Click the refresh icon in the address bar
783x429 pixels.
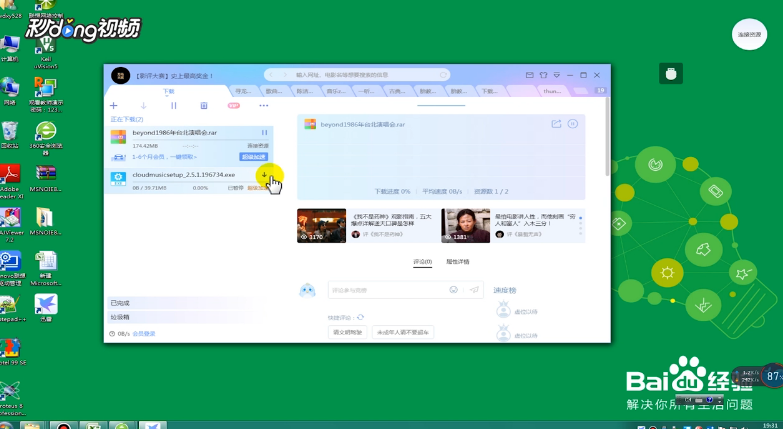[443, 75]
